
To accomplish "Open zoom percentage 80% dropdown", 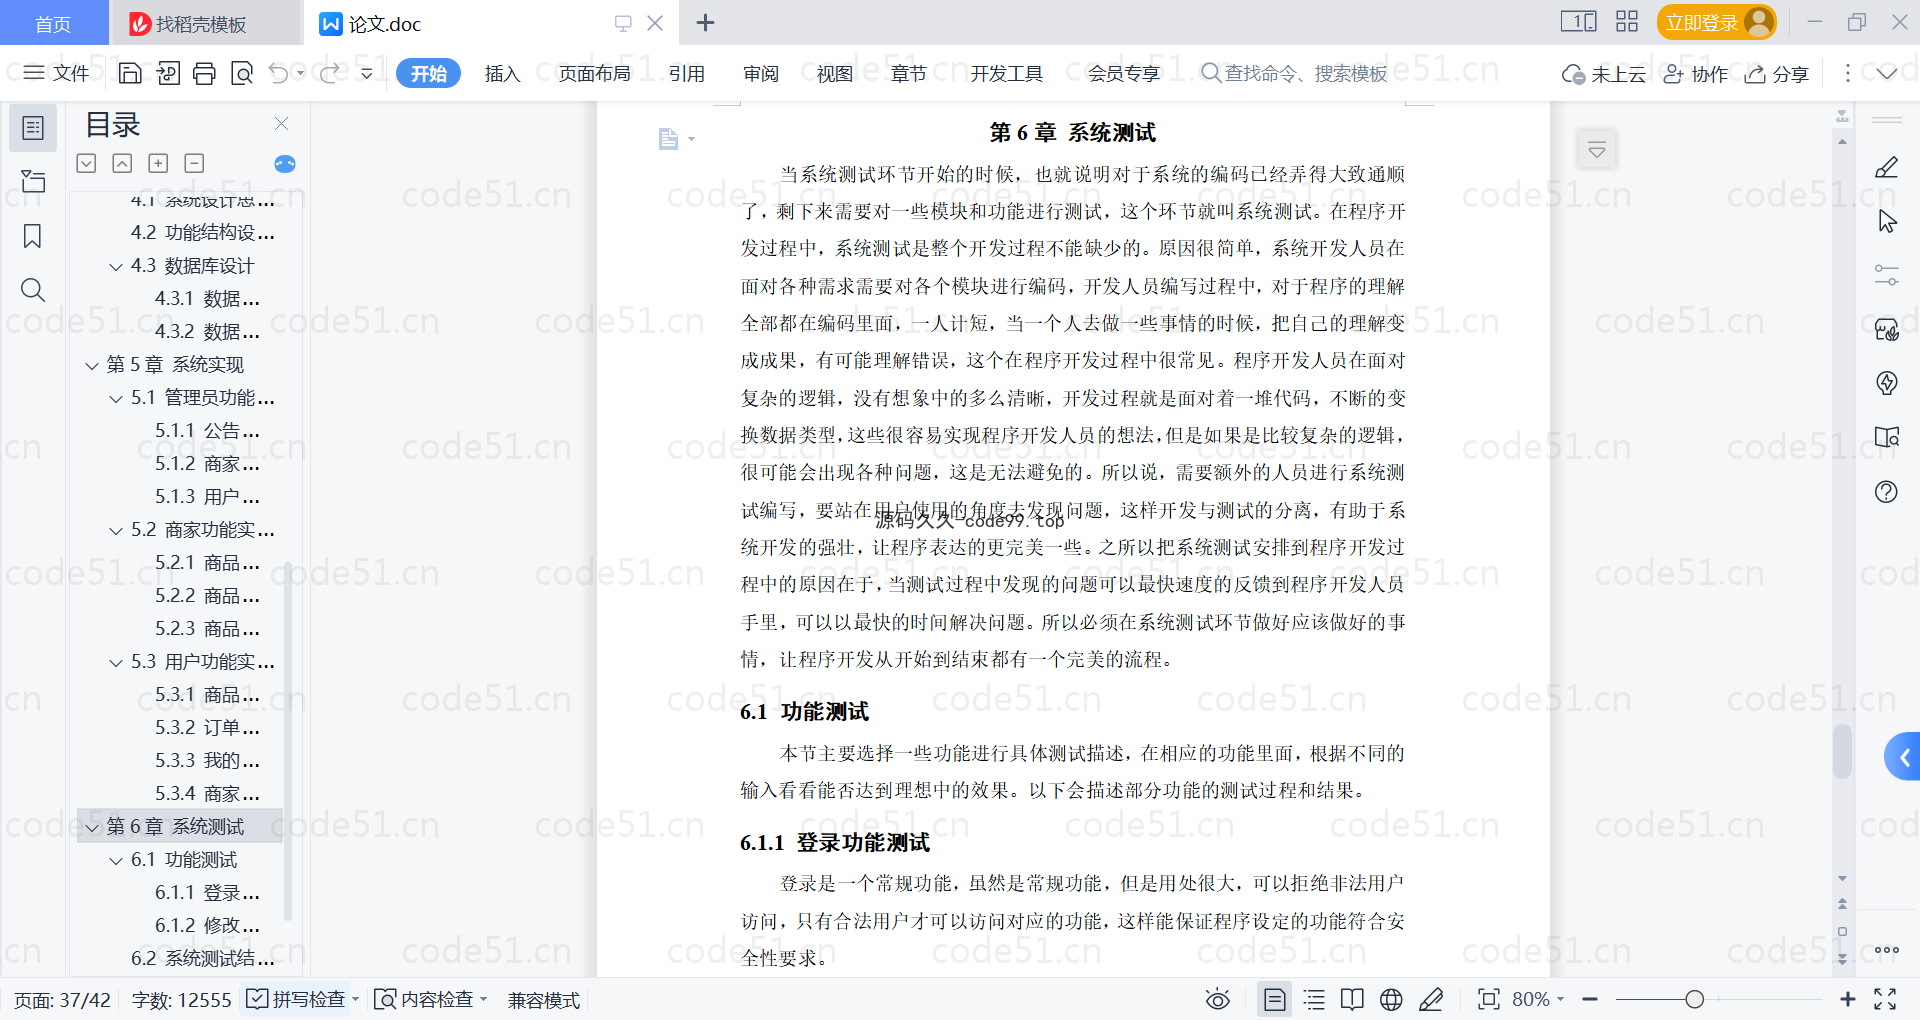I will pos(1538,999).
